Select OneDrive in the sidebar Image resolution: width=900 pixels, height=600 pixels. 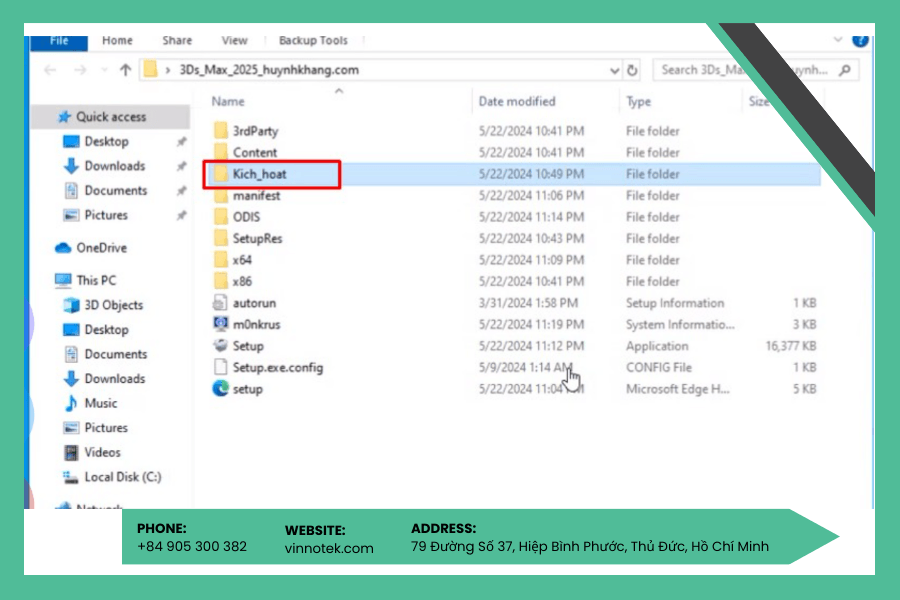pos(102,248)
